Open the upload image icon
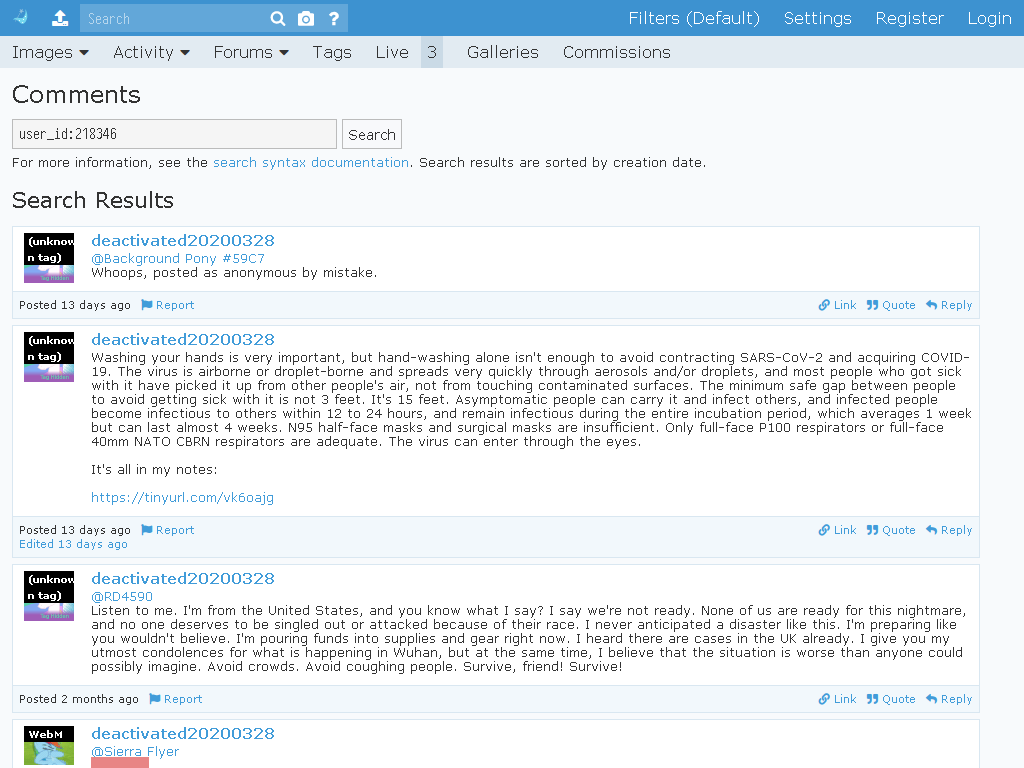 (x=60, y=18)
